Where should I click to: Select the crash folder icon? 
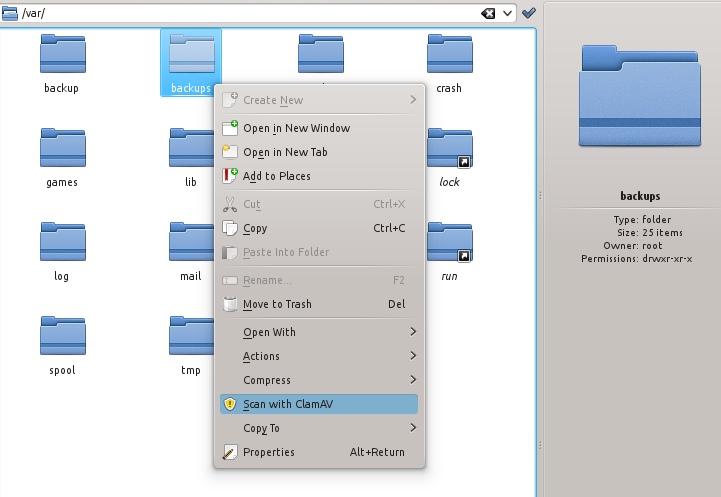coord(450,54)
